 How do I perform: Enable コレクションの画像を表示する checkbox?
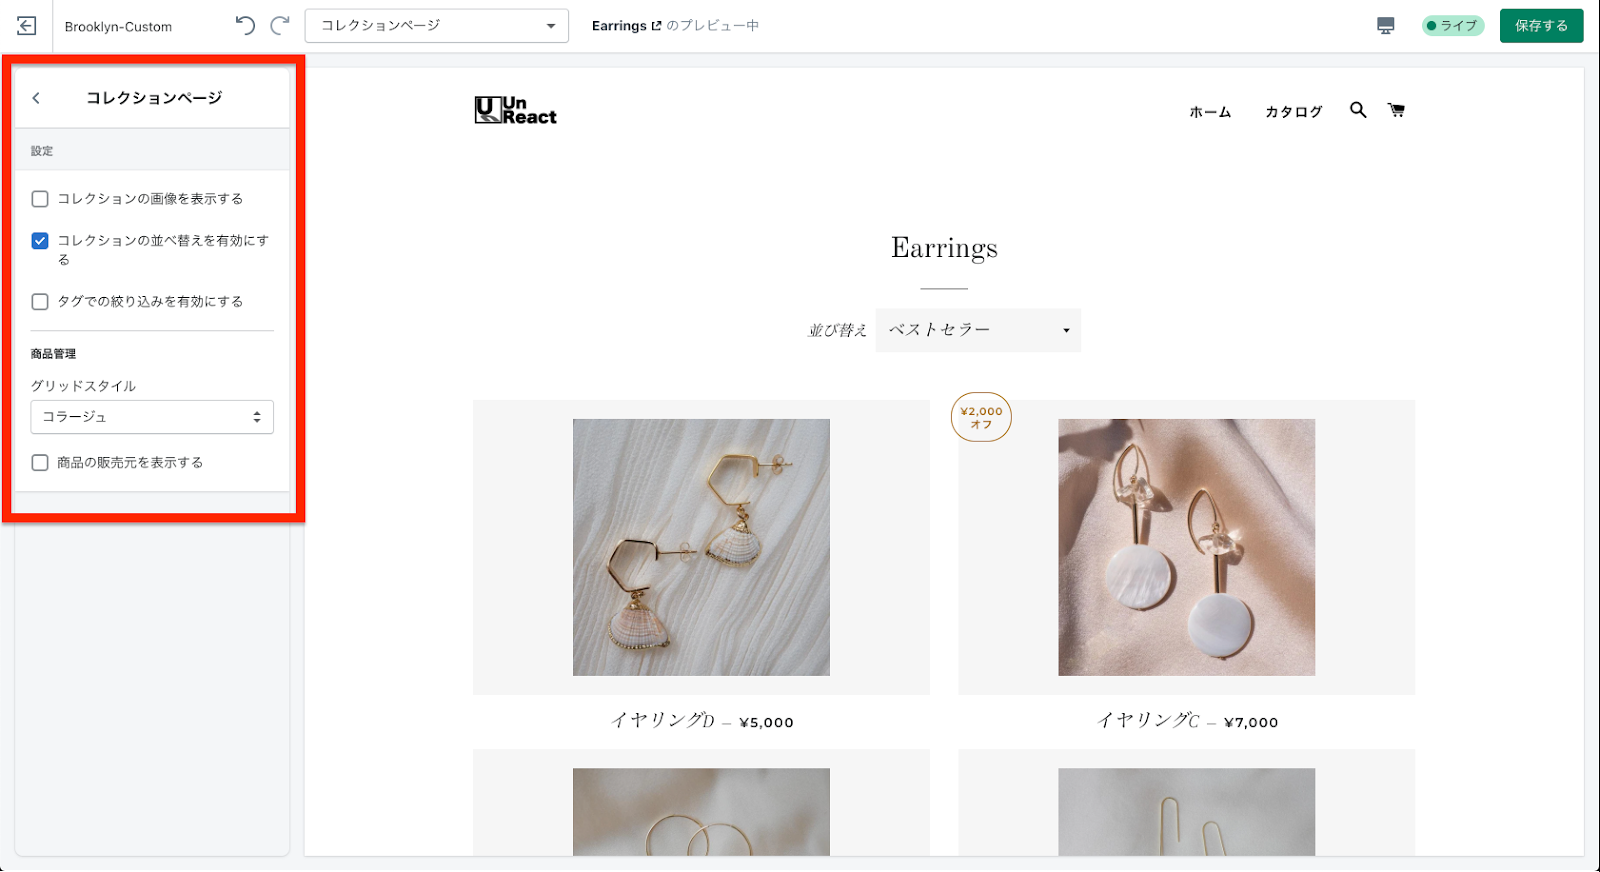[x=40, y=199]
